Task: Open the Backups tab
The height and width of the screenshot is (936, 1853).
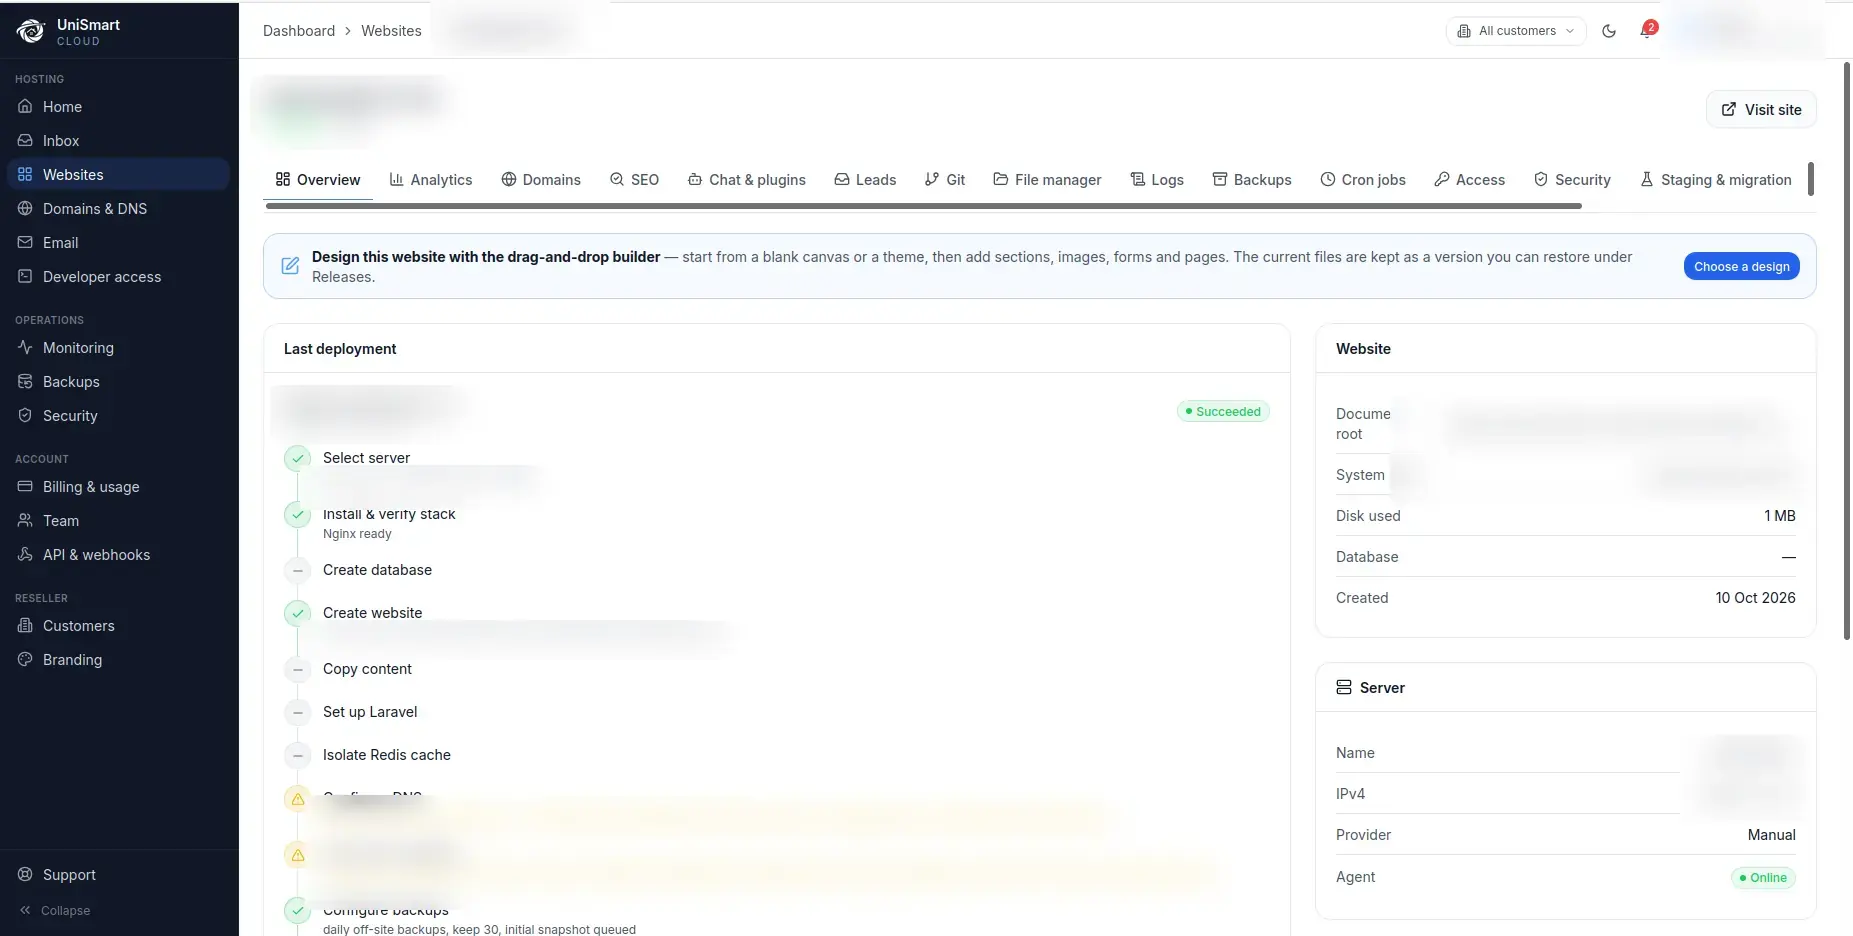Action: point(1252,180)
